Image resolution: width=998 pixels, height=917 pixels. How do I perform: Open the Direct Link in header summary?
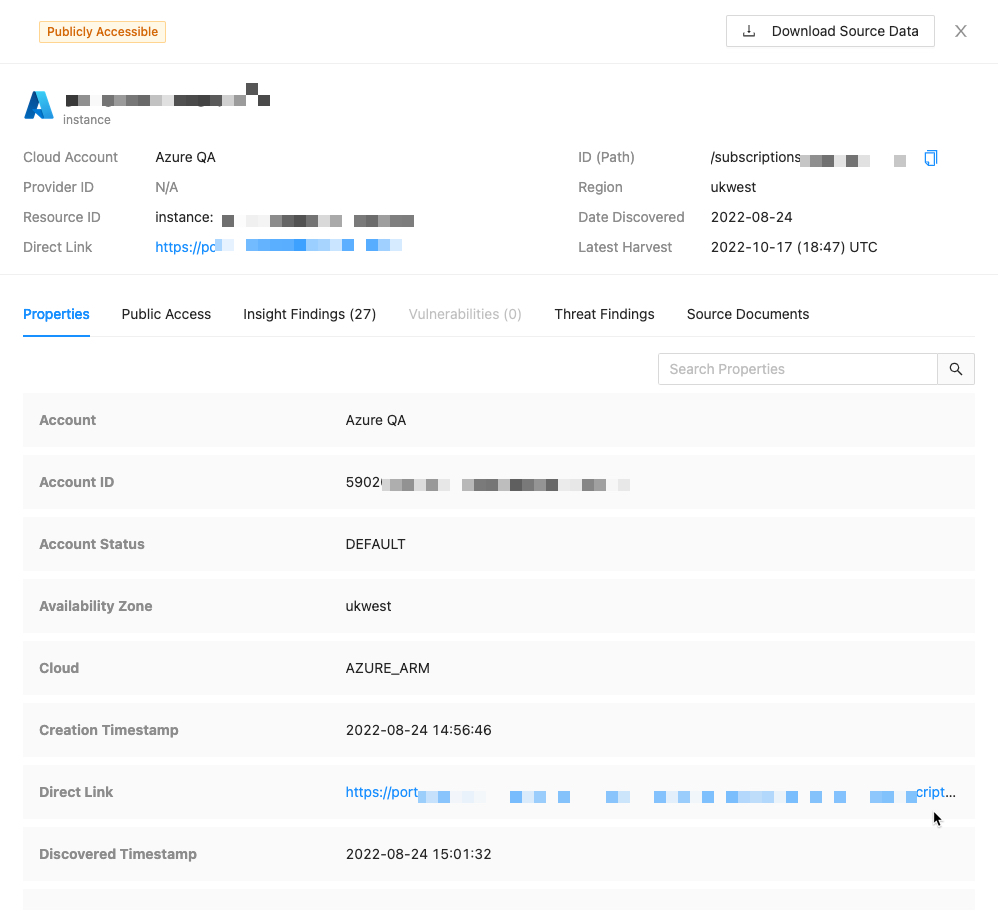click(279, 247)
